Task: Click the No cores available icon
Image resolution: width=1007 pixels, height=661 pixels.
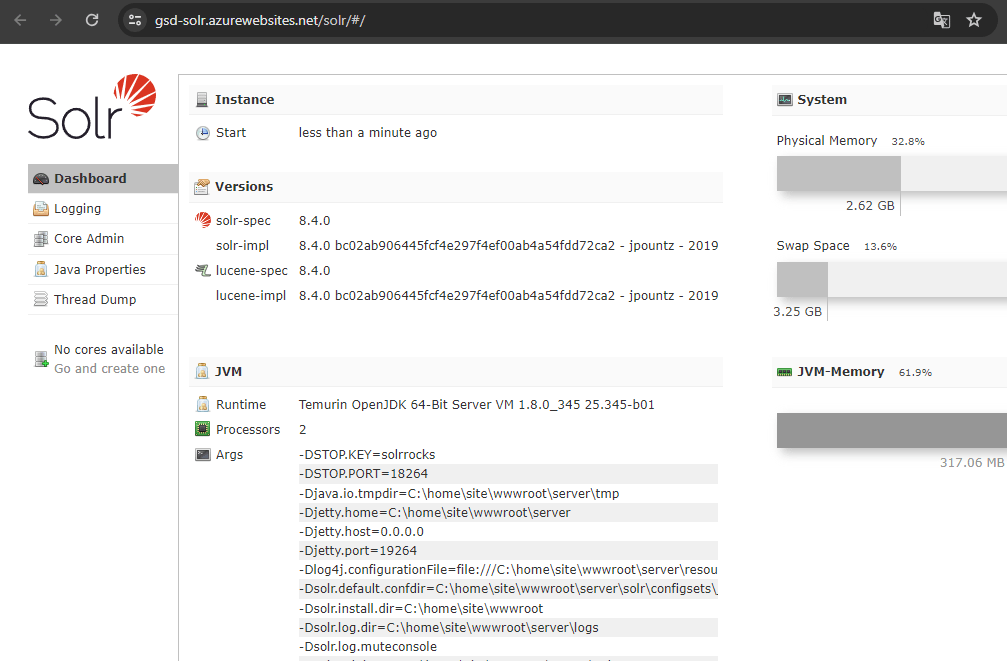Action: [41, 359]
